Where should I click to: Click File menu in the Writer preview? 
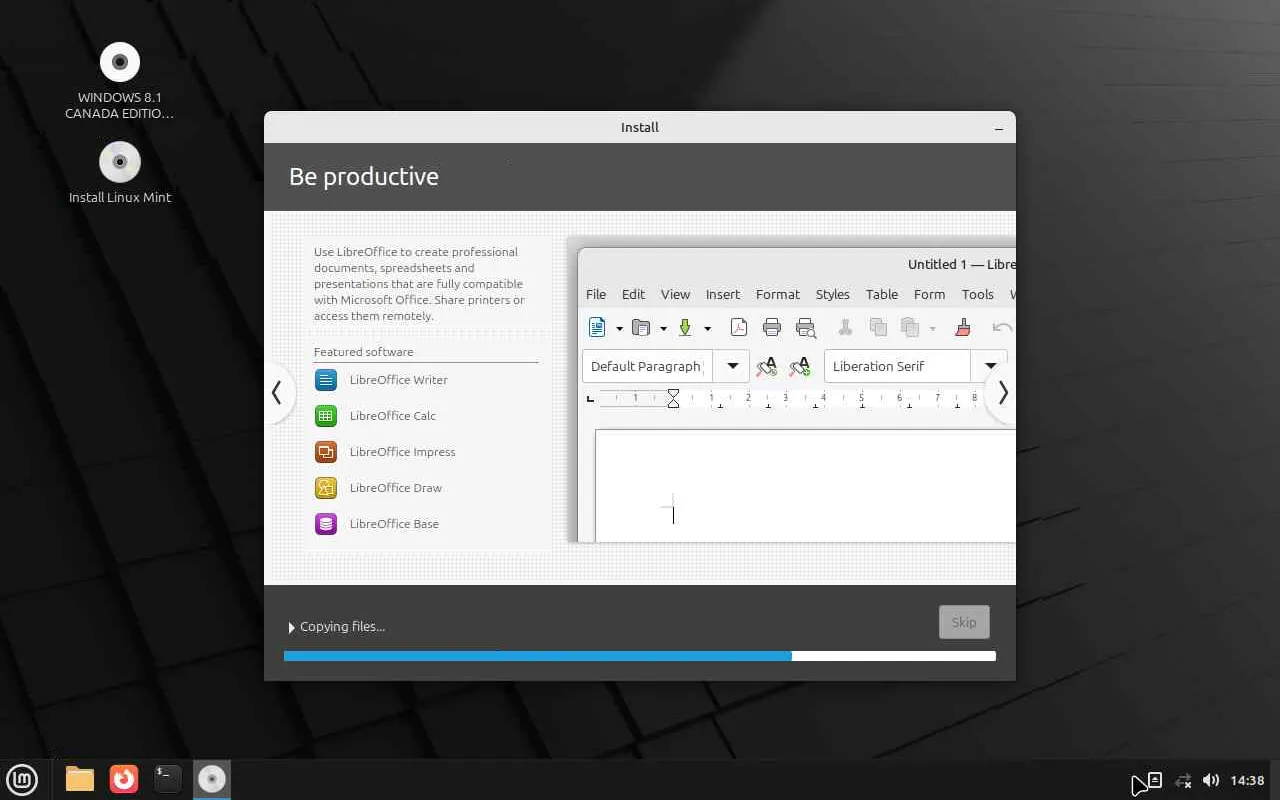coord(596,295)
